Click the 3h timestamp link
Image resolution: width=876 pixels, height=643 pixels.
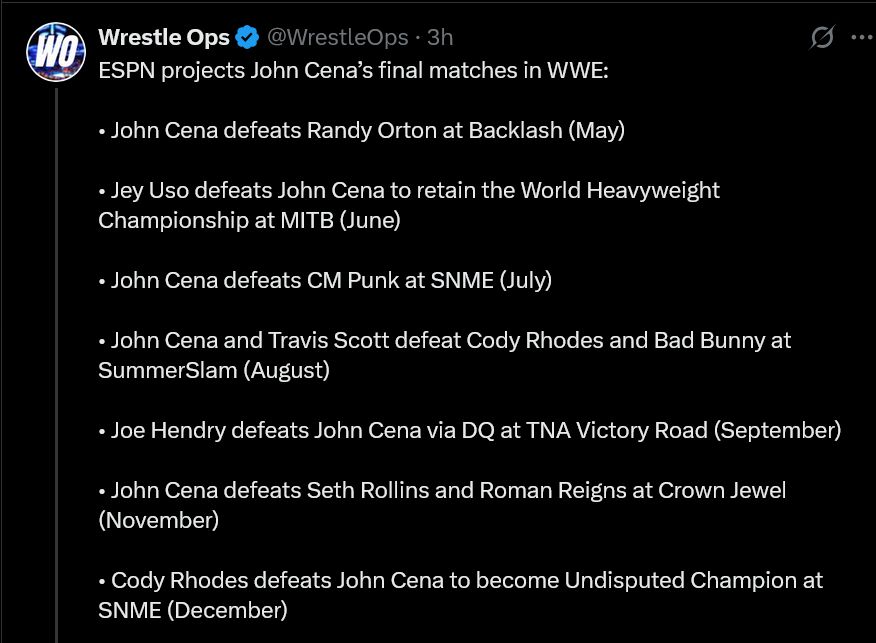click(x=440, y=38)
